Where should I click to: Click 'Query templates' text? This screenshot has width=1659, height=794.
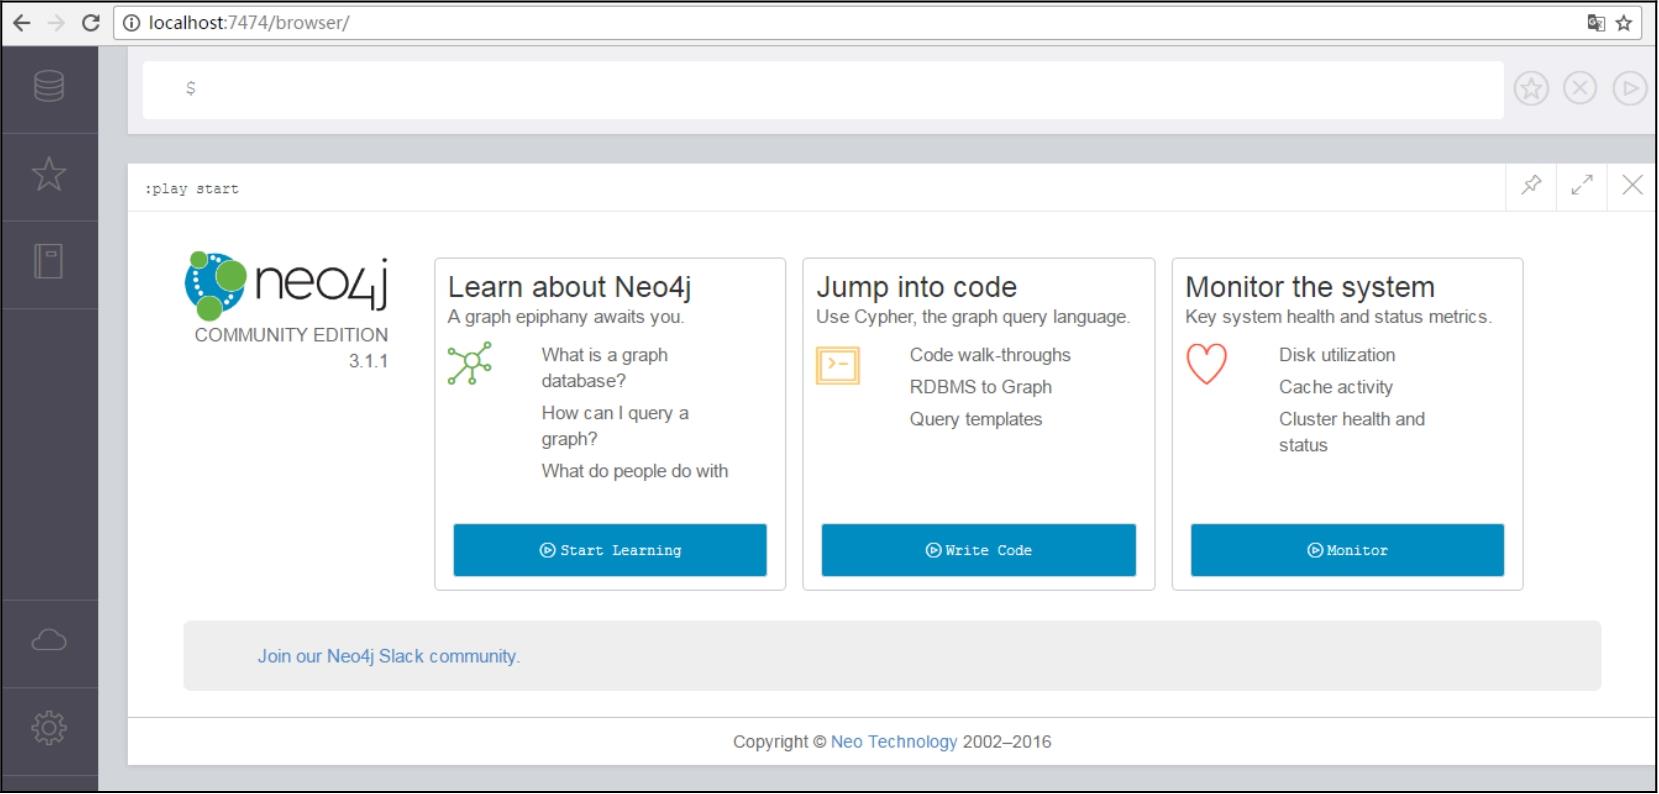(975, 419)
